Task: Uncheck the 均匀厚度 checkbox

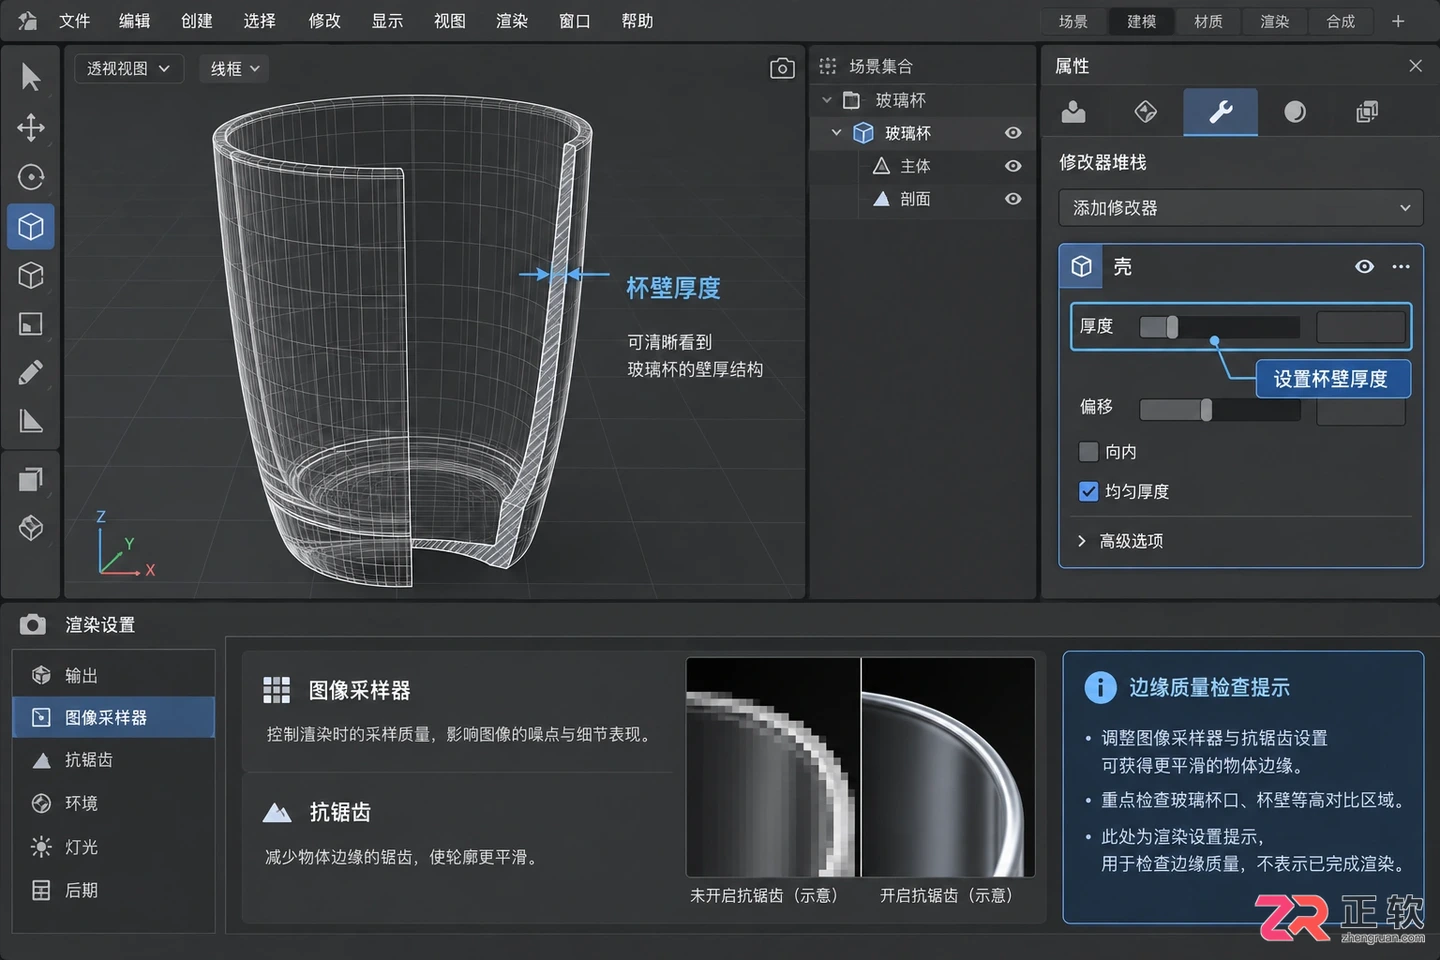Action: click(1089, 491)
